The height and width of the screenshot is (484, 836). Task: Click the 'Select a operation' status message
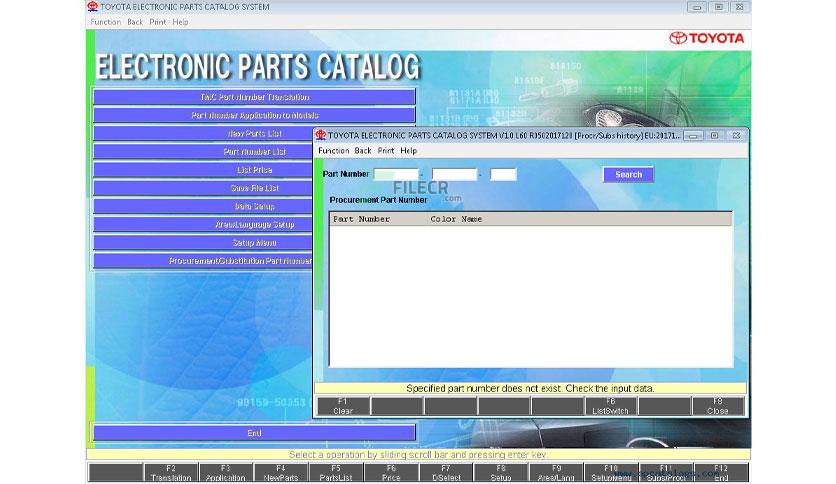click(418, 455)
